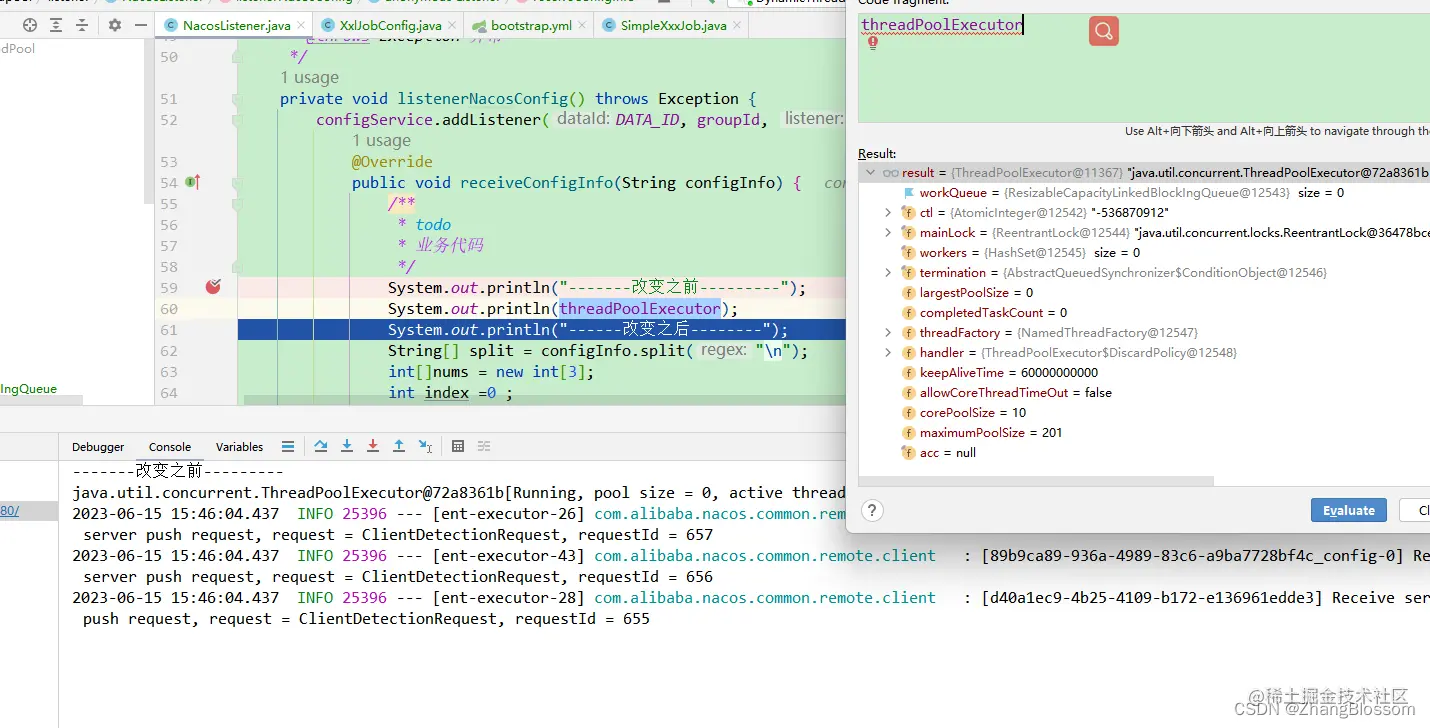Click the orange search icon in Evaluate dialog
1430x728 pixels.
point(1104,31)
